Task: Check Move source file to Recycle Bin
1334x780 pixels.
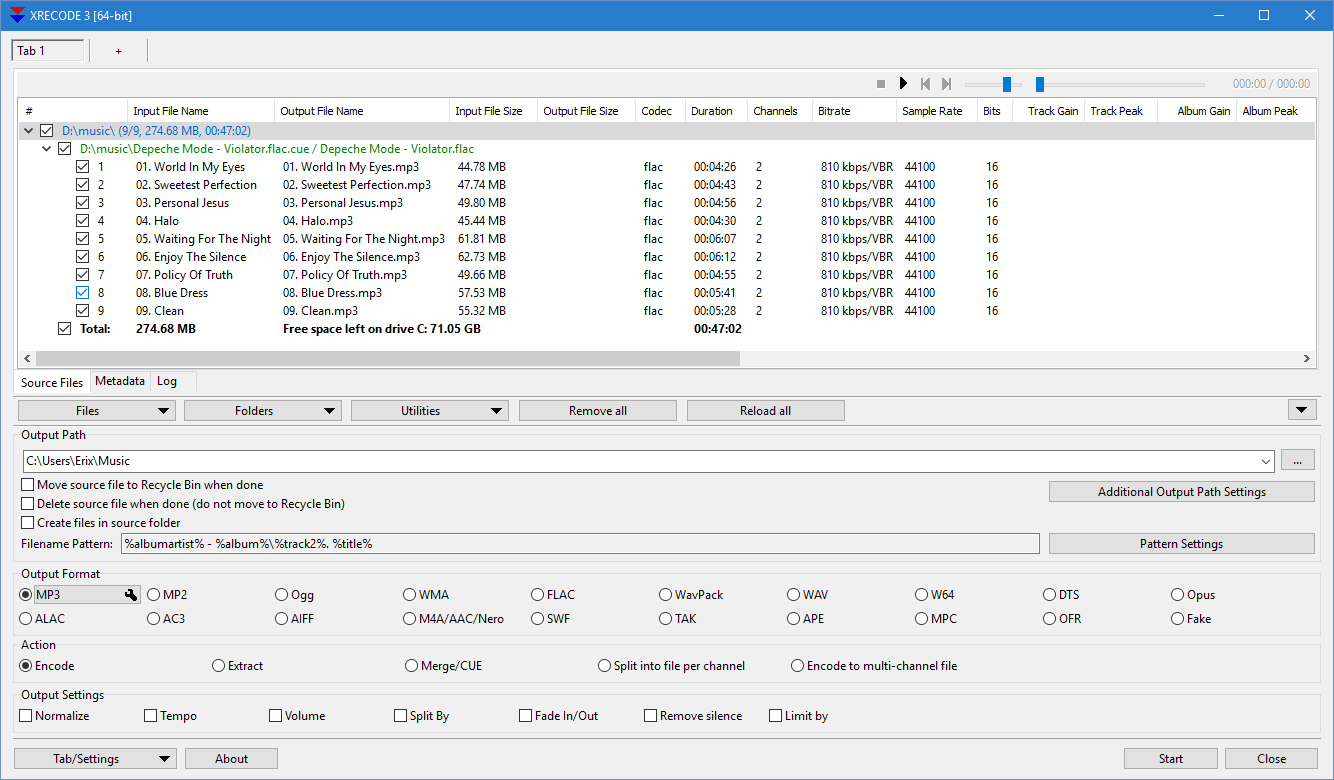Action: point(25,484)
